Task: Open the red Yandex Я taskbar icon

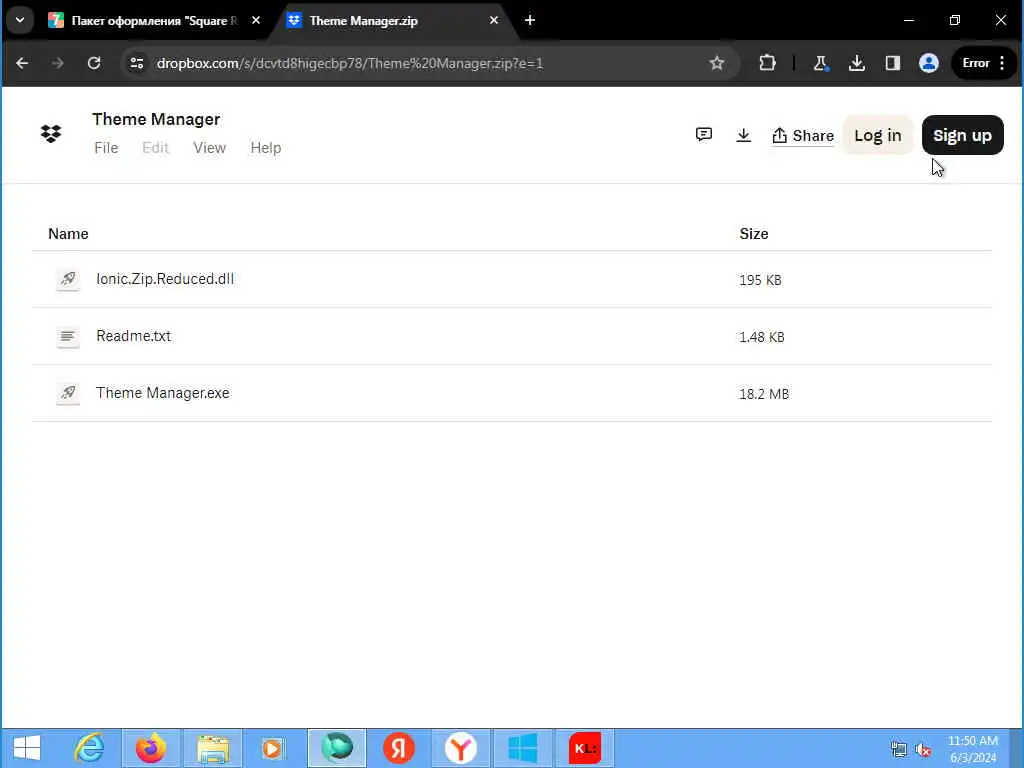Action: point(399,748)
